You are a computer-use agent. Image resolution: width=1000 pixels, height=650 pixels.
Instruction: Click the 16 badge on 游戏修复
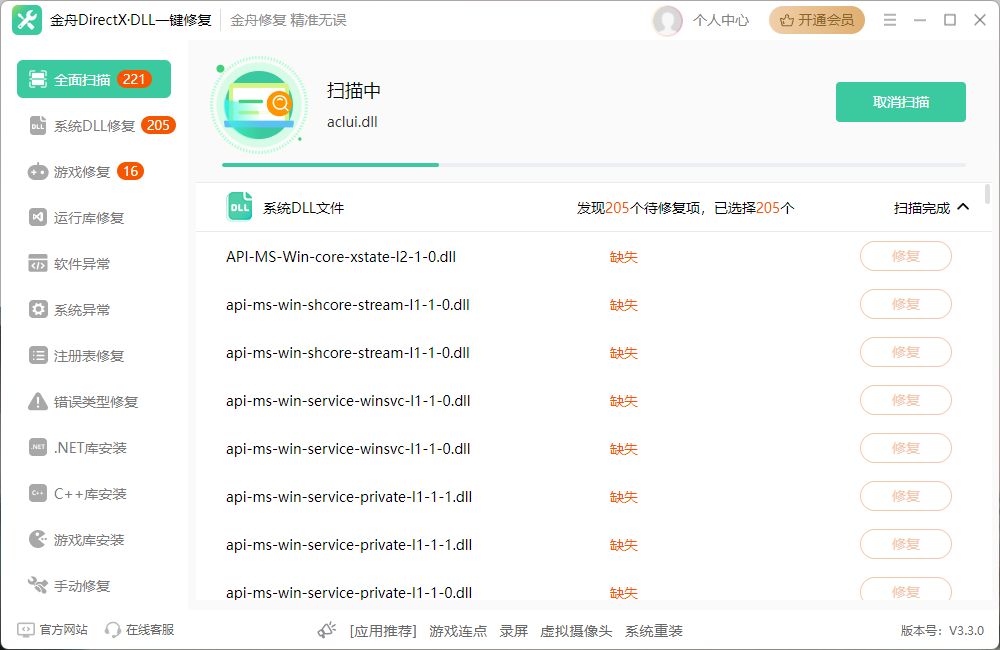click(131, 171)
